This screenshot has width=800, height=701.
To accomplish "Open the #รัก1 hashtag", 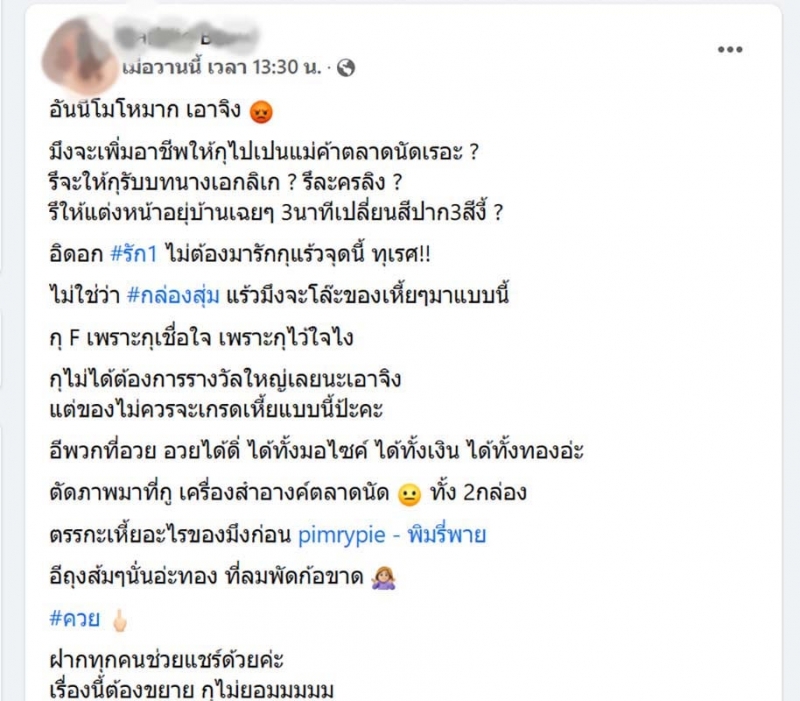I will click(x=134, y=254).
